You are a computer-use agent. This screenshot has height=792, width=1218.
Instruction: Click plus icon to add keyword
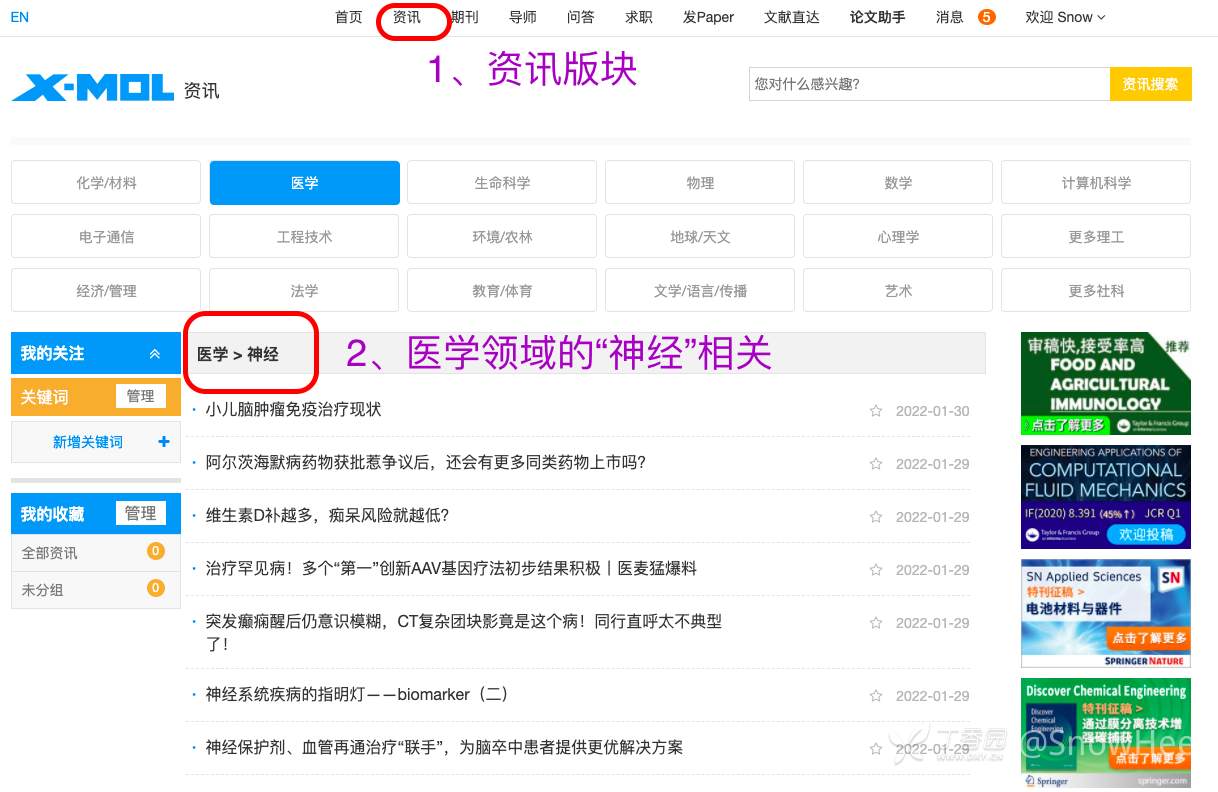coord(164,442)
